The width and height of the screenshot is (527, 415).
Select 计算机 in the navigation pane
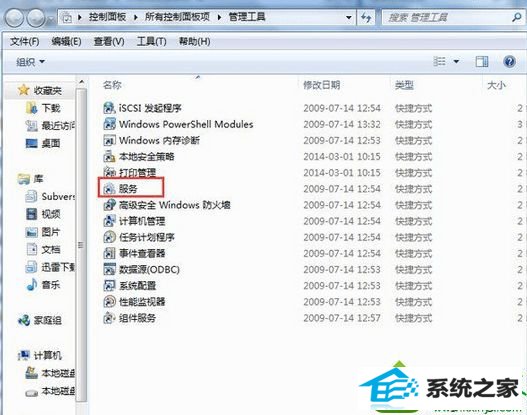pyautogui.click(x=40, y=355)
